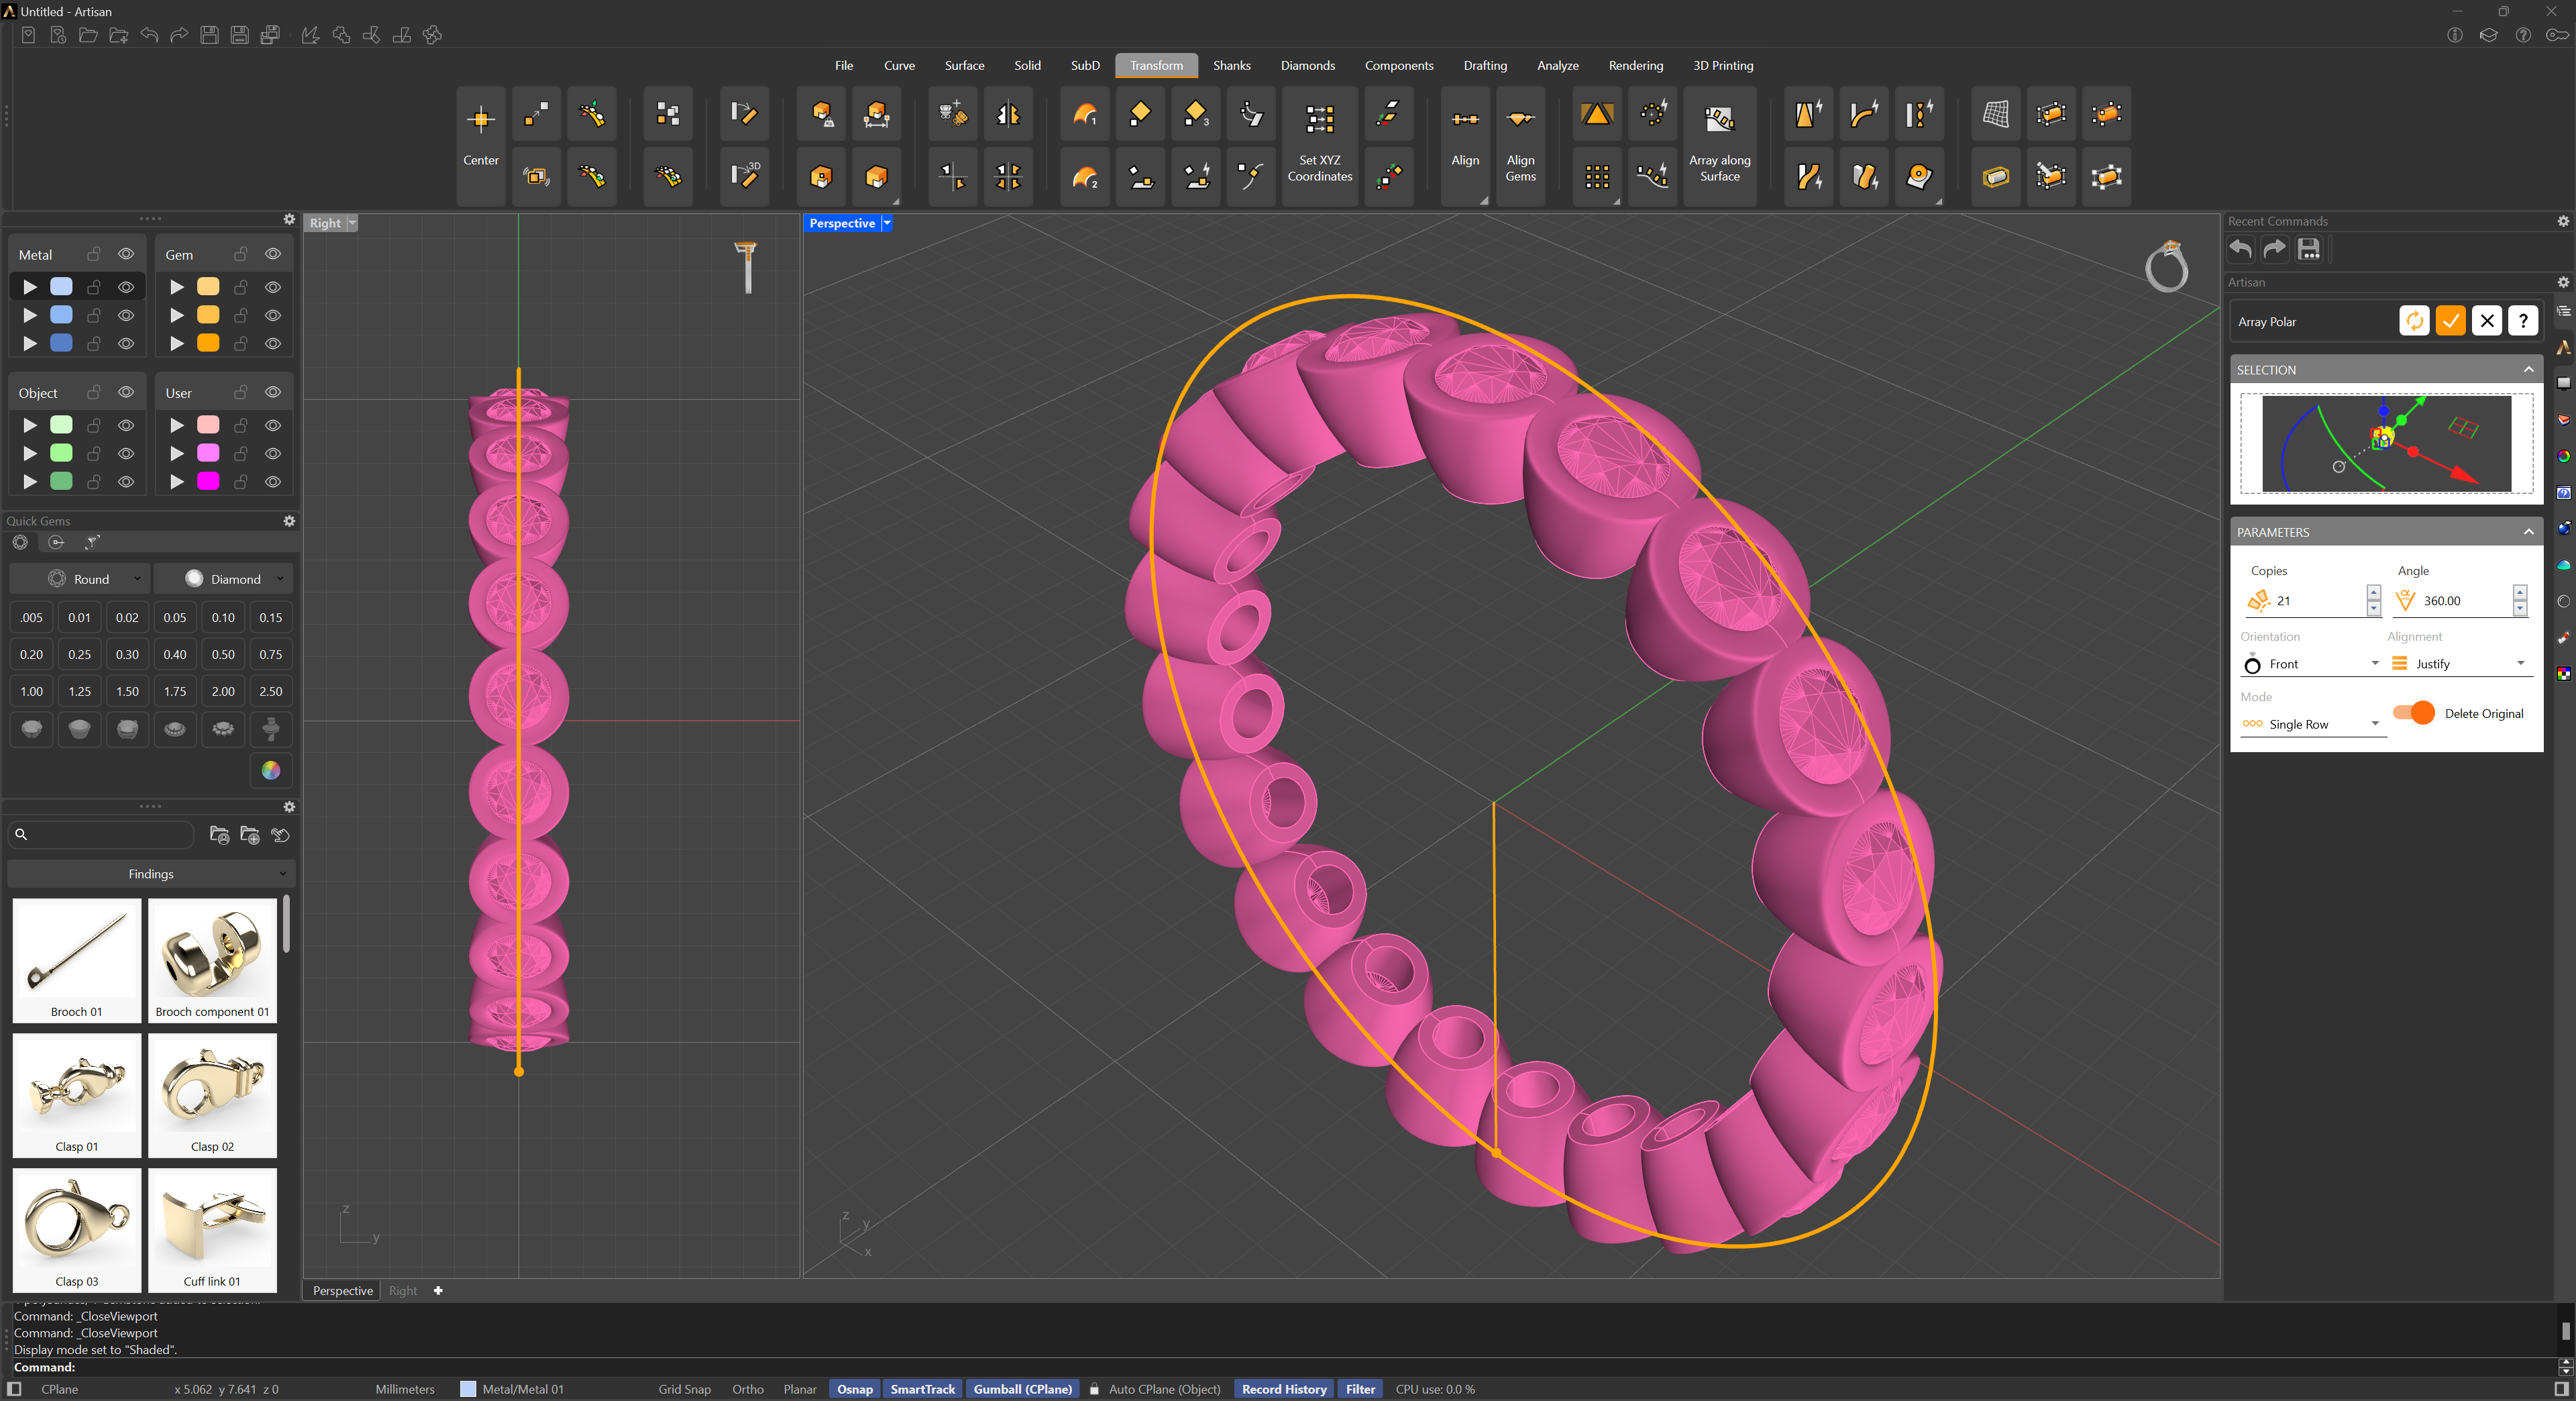Open the Shanks ribbon tab
The image size is (2576, 1401).
[x=1231, y=65]
